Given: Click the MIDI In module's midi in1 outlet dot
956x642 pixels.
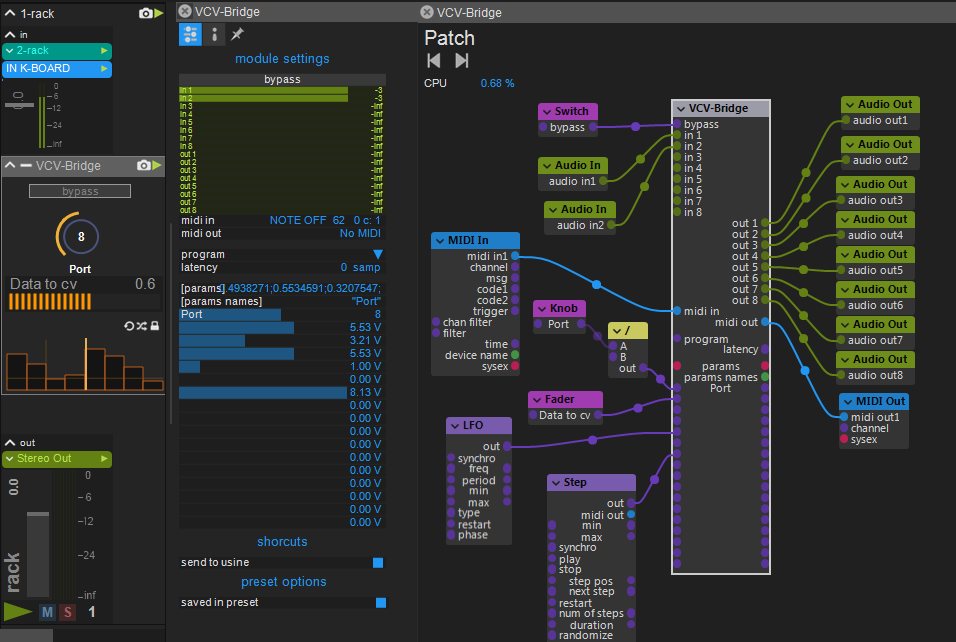Looking at the screenshot, I should (515, 256).
